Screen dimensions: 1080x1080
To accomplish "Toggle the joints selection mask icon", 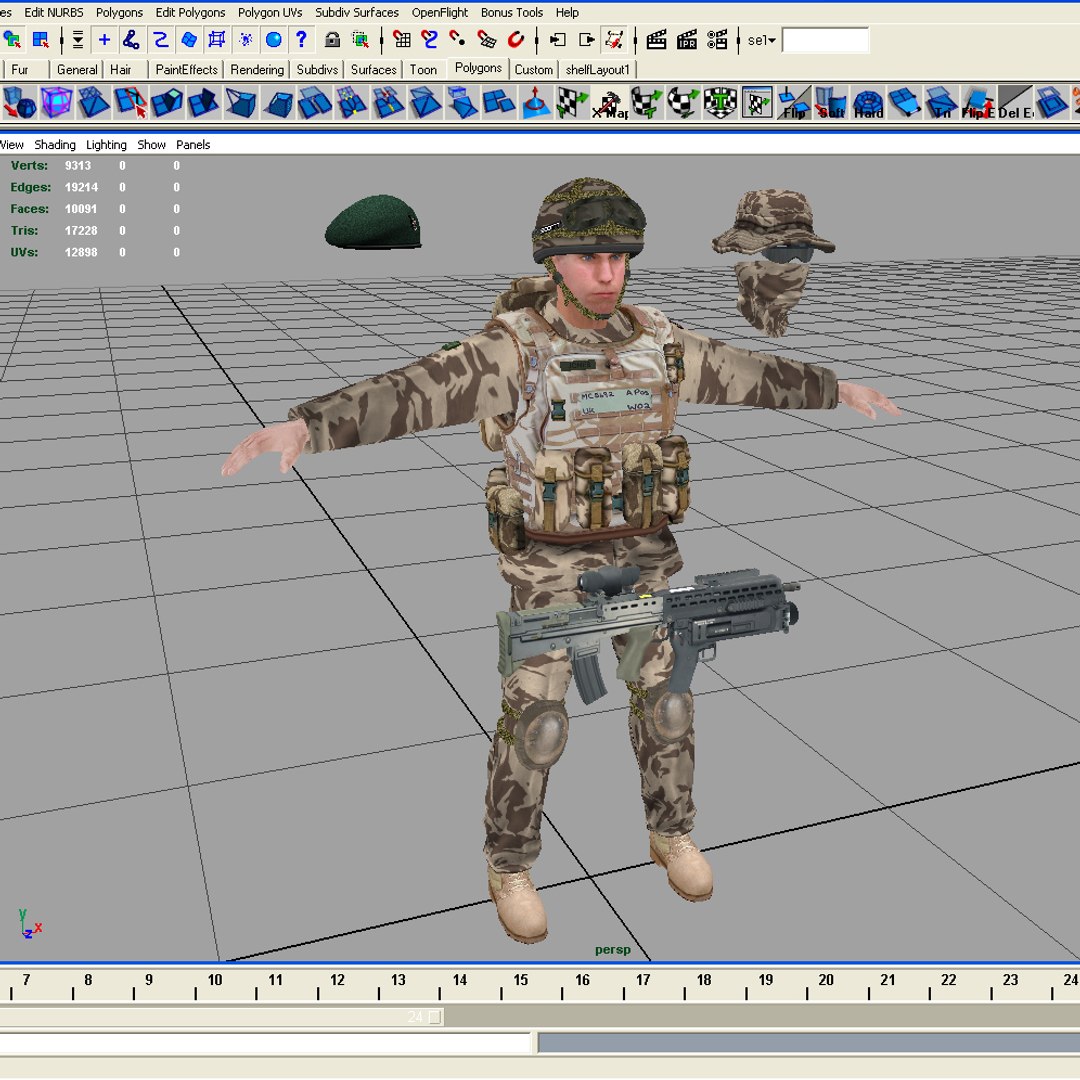I will click(131, 40).
